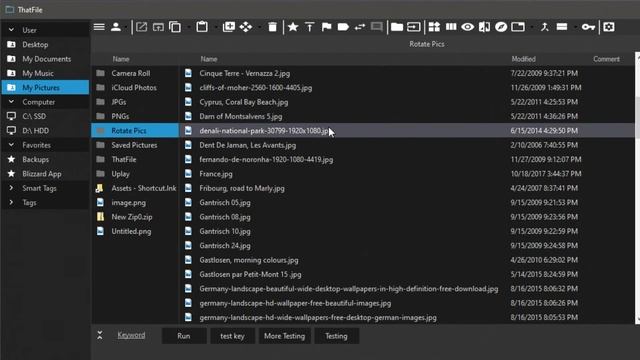Image resolution: width=640 pixels, height=360 pixels.
Task: Click the swap arrows icon
Action: (360, 27)
